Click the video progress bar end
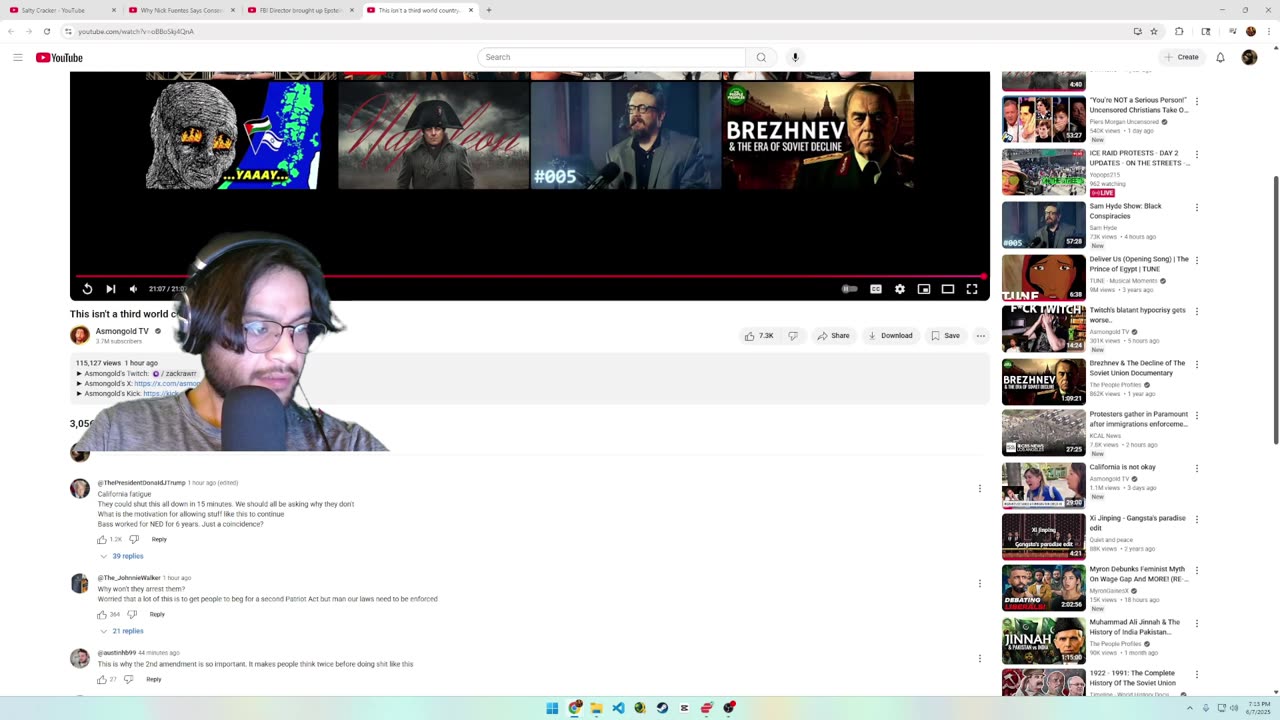The width and height of the screenshot is (1280, 720). click(983, 276)
